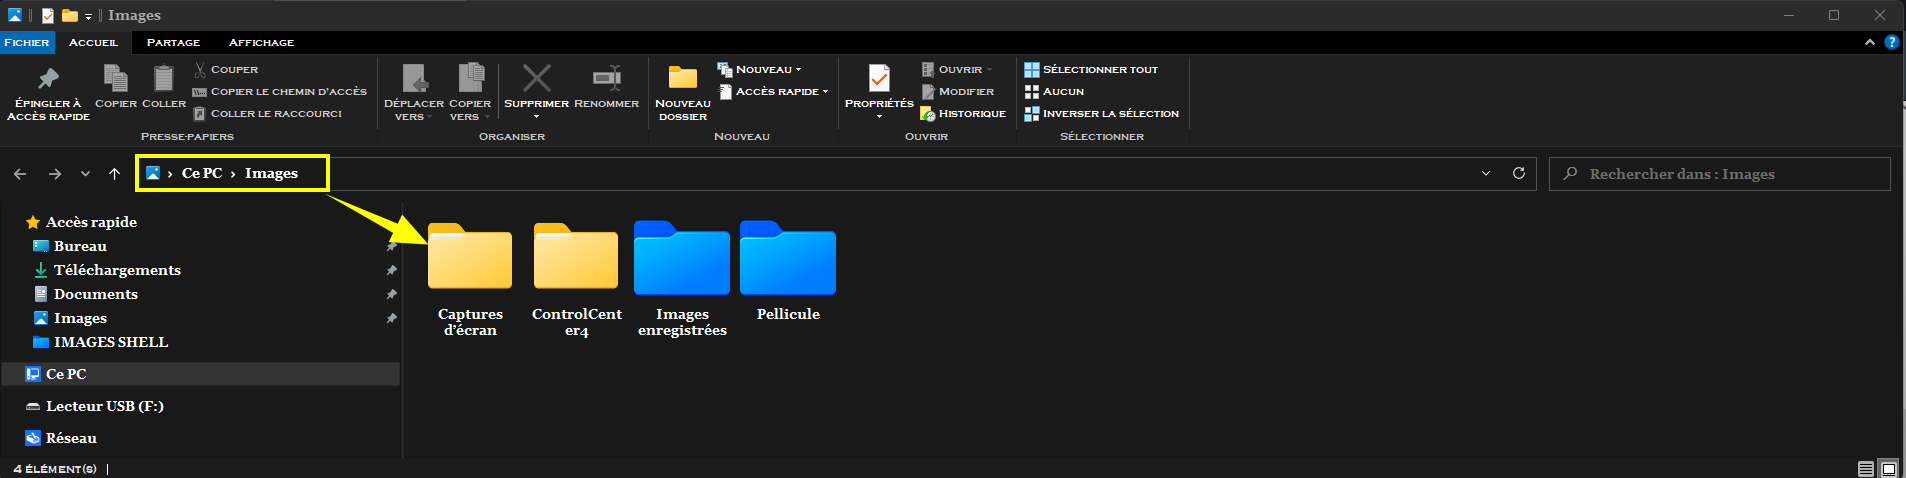Select the Captures d'écran folder
Viewport: 1906px width, 478px height.
coord(470,279)
